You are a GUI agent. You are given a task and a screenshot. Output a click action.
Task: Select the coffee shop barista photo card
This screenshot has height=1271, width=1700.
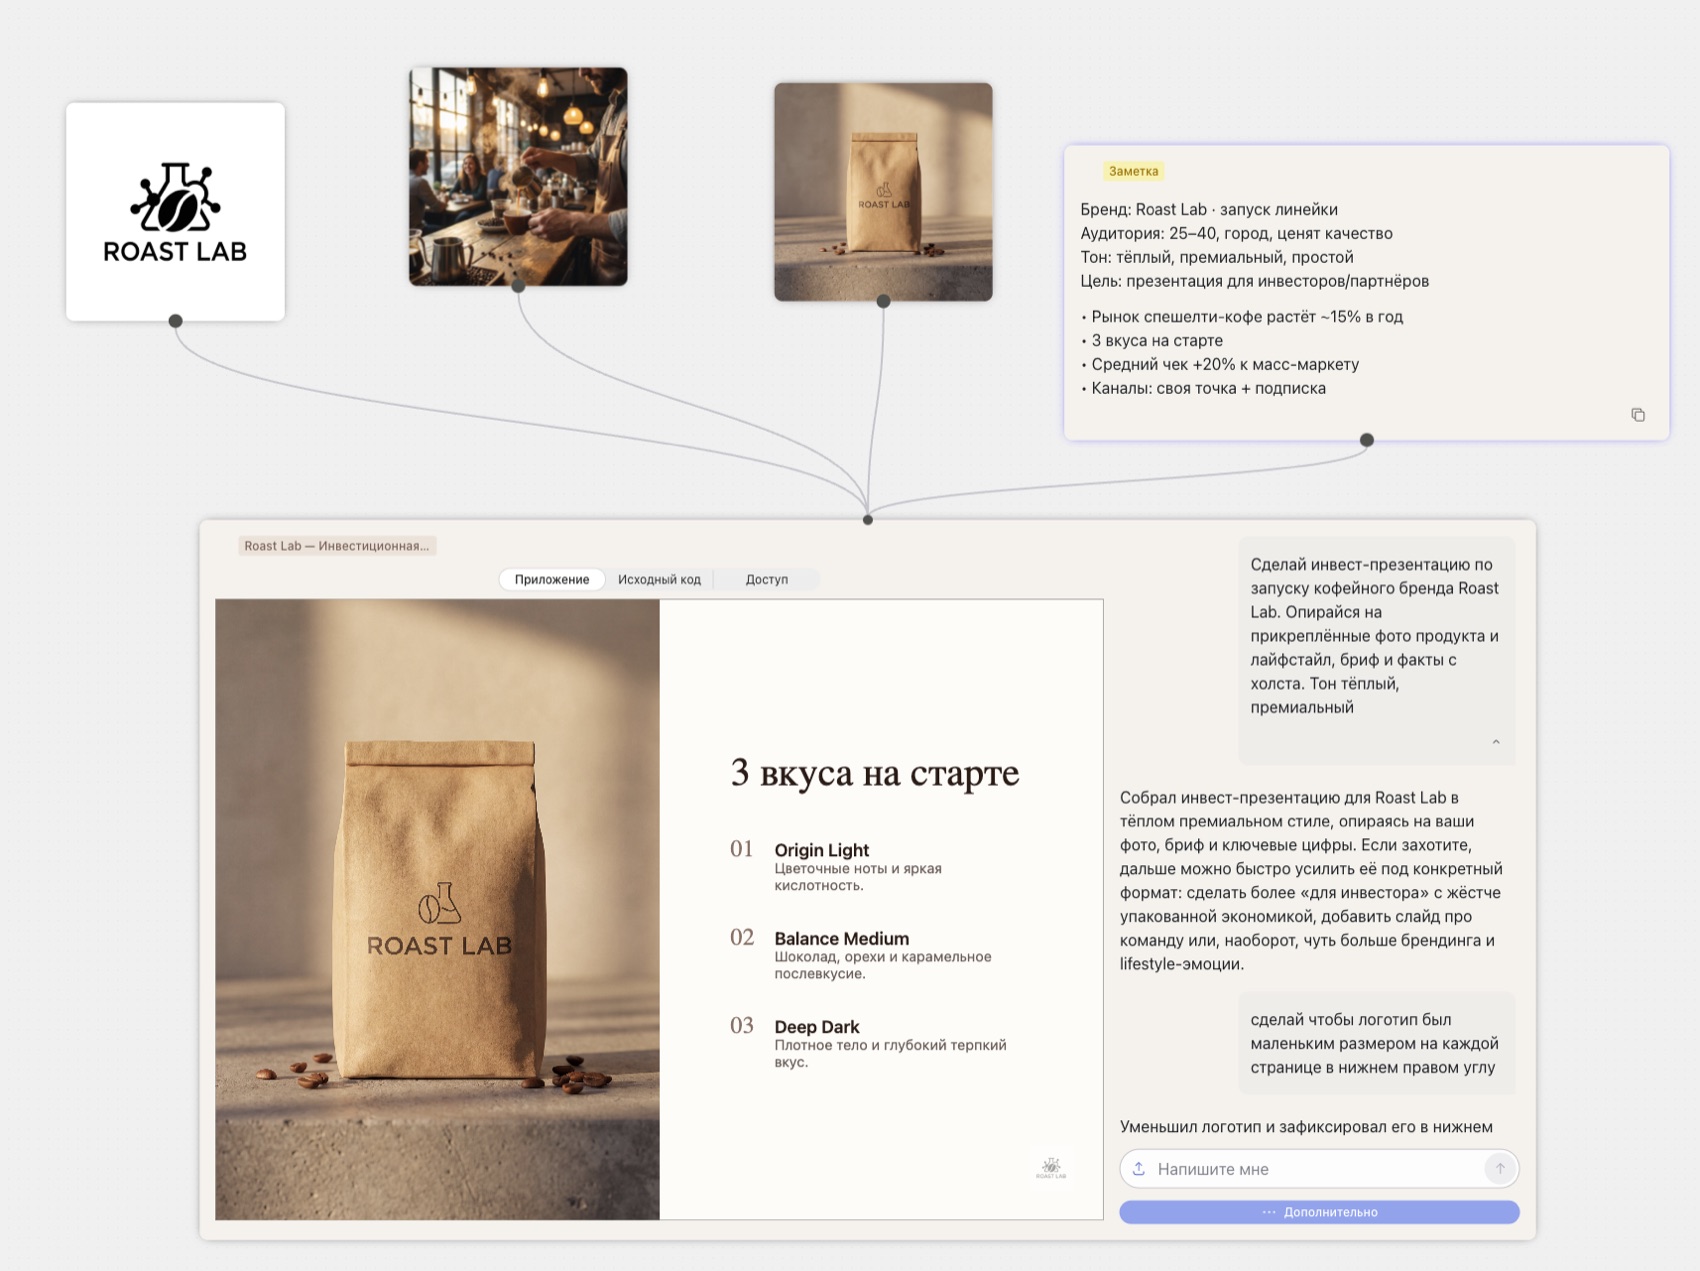tap(518, 177)
